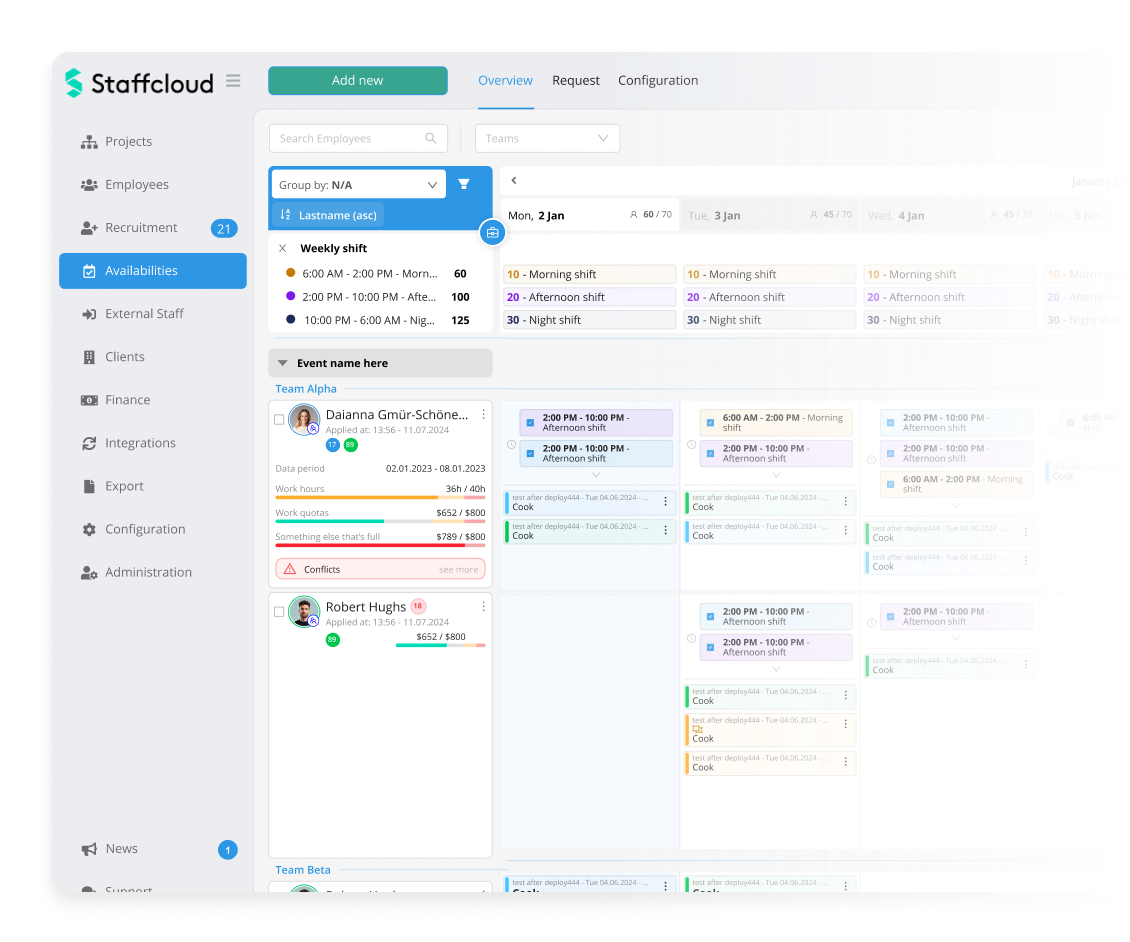Go to previous week with left arrow
The width and height of the screenshot is (1130, 942).
click(514, 181)
